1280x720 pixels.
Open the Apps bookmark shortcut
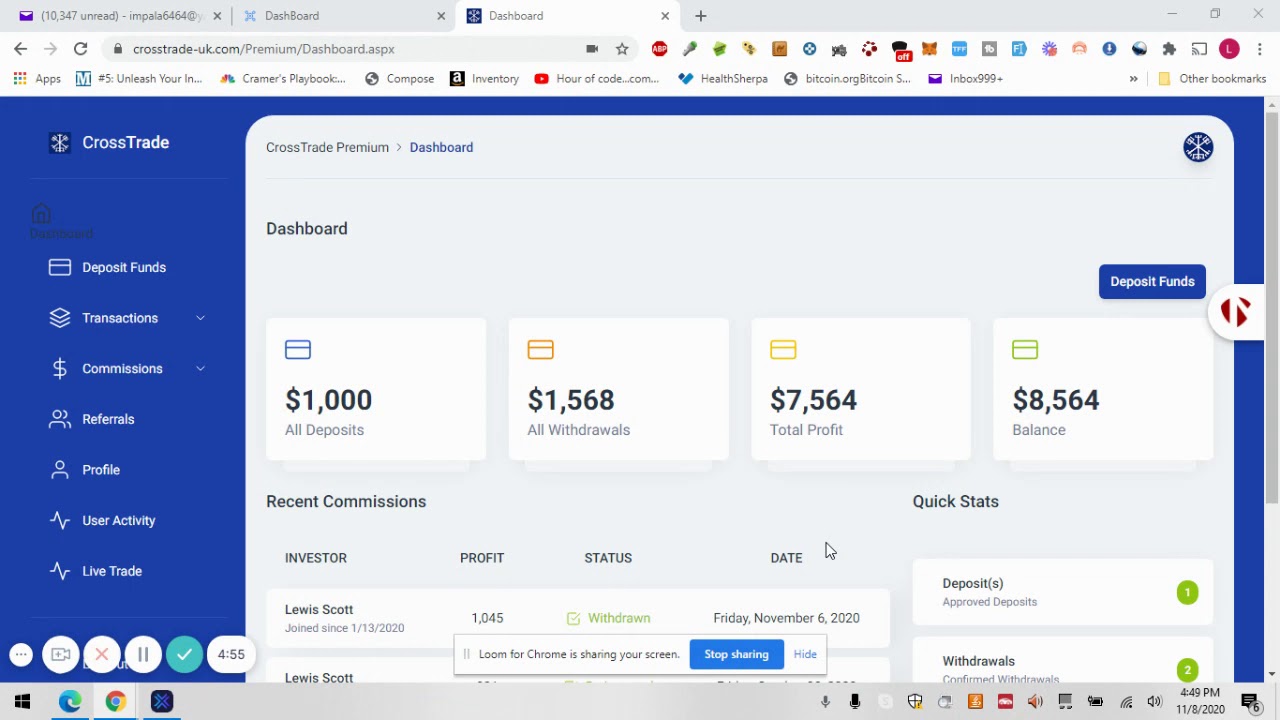point(37,78)
